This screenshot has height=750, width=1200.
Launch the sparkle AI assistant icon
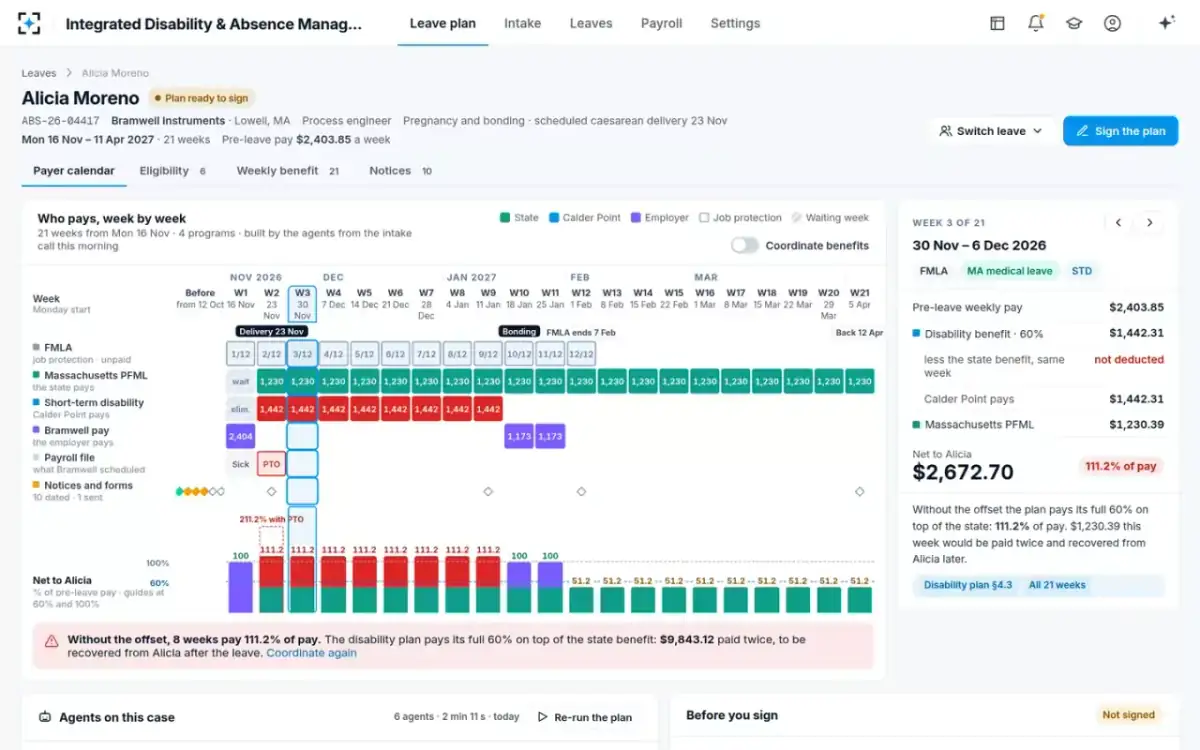pyautogui.click(x=1165, y=24)
